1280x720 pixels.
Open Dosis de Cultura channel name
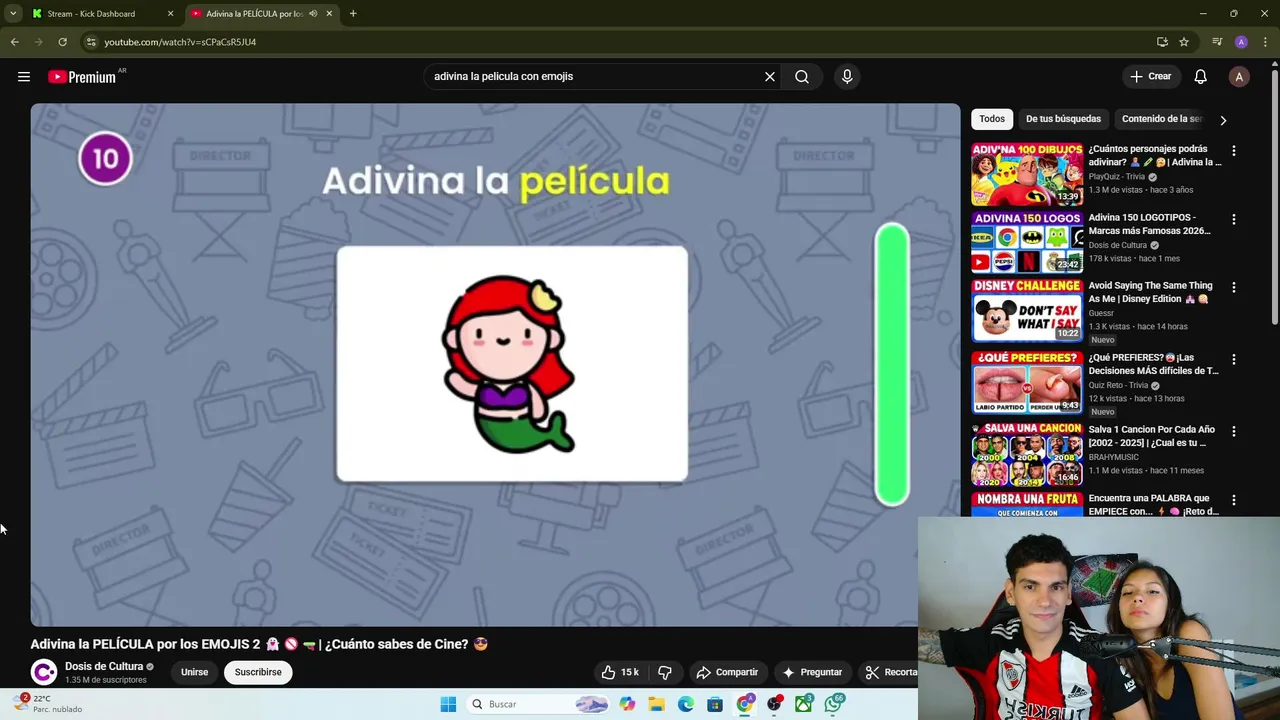point(104,666)
